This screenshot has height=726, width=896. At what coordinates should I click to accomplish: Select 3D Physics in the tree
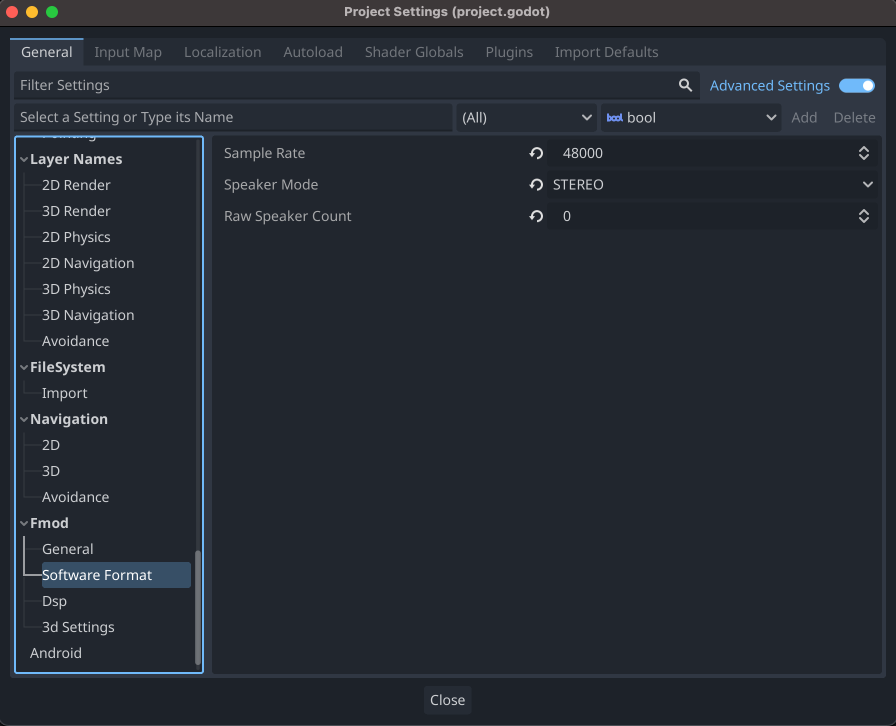(76, 289)
